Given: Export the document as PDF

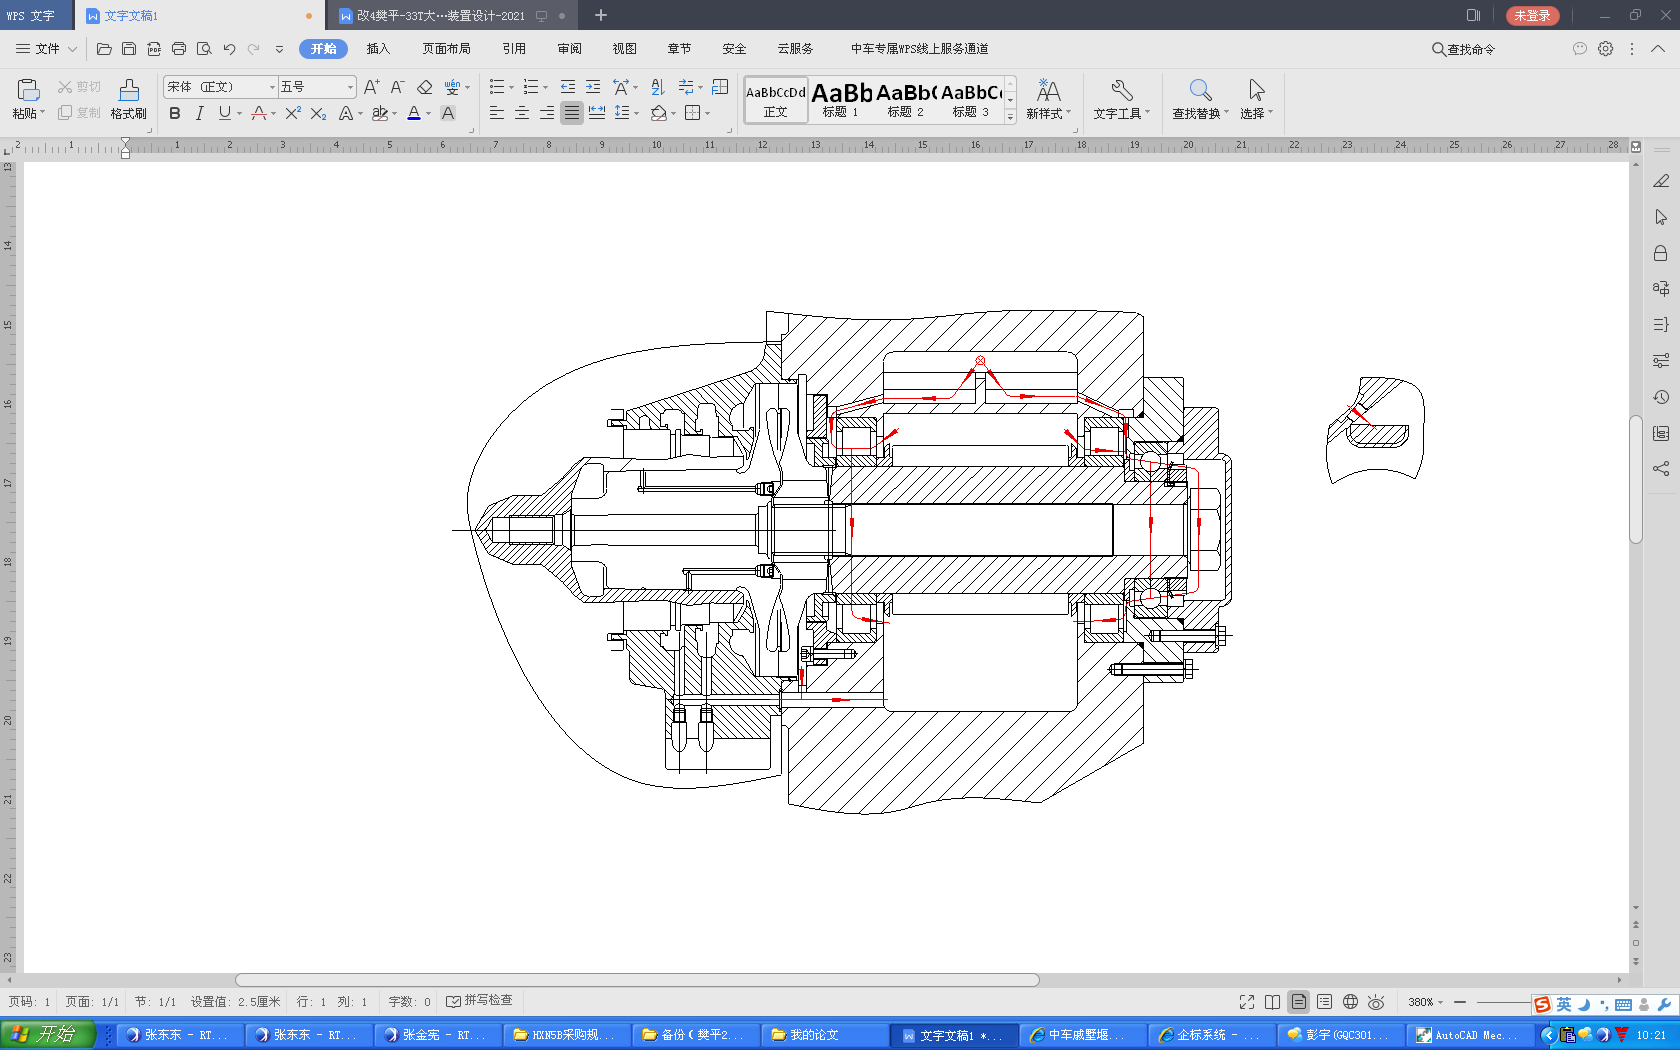Looking at the screenshot, I should (154, 49).
